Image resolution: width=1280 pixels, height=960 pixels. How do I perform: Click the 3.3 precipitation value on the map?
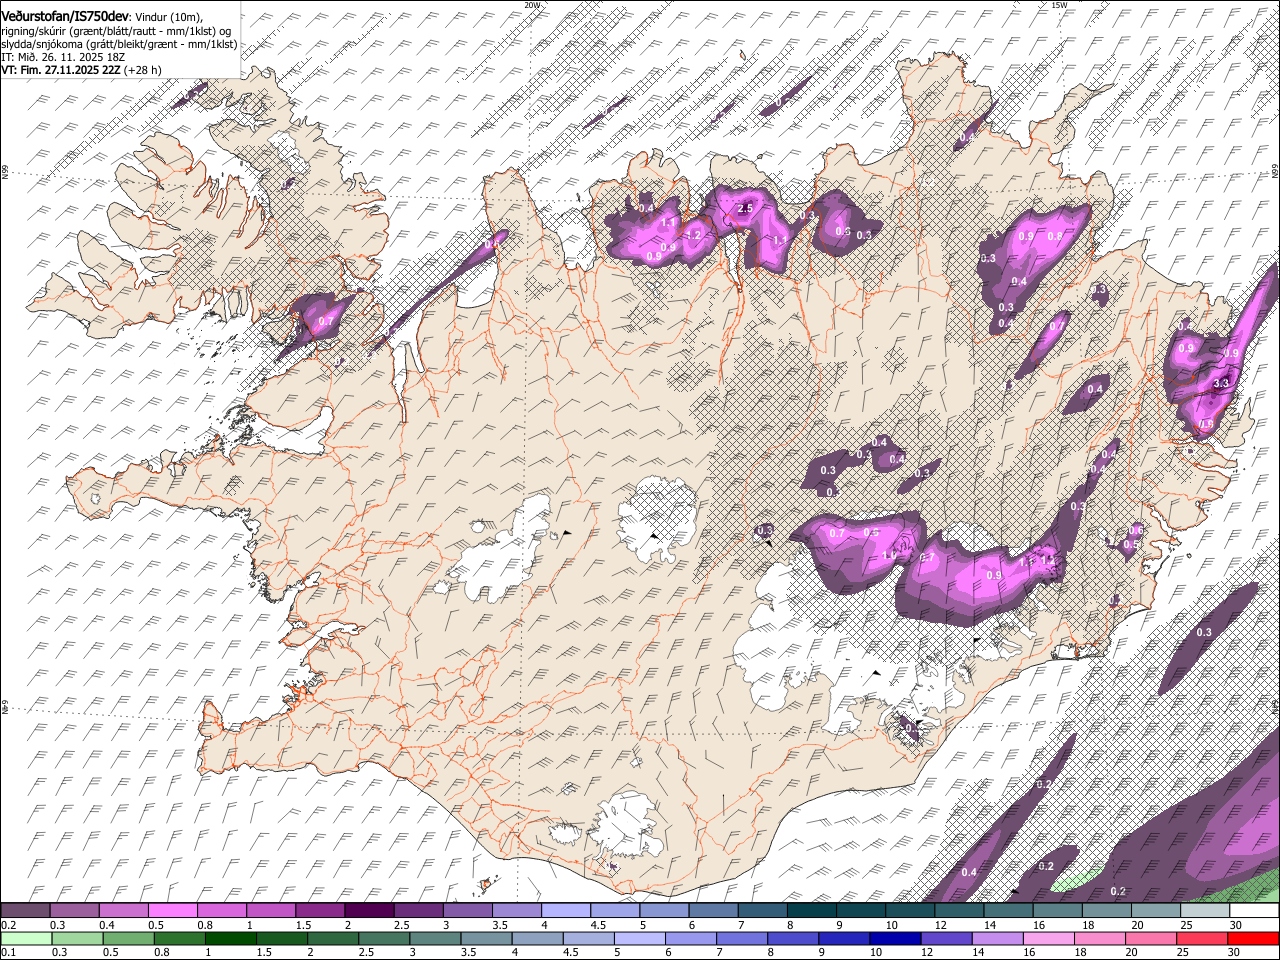point(1221,383)
